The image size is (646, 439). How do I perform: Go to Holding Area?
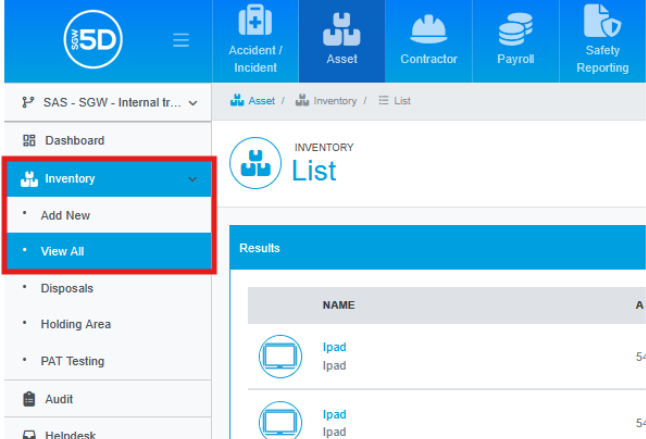[75, 325]
